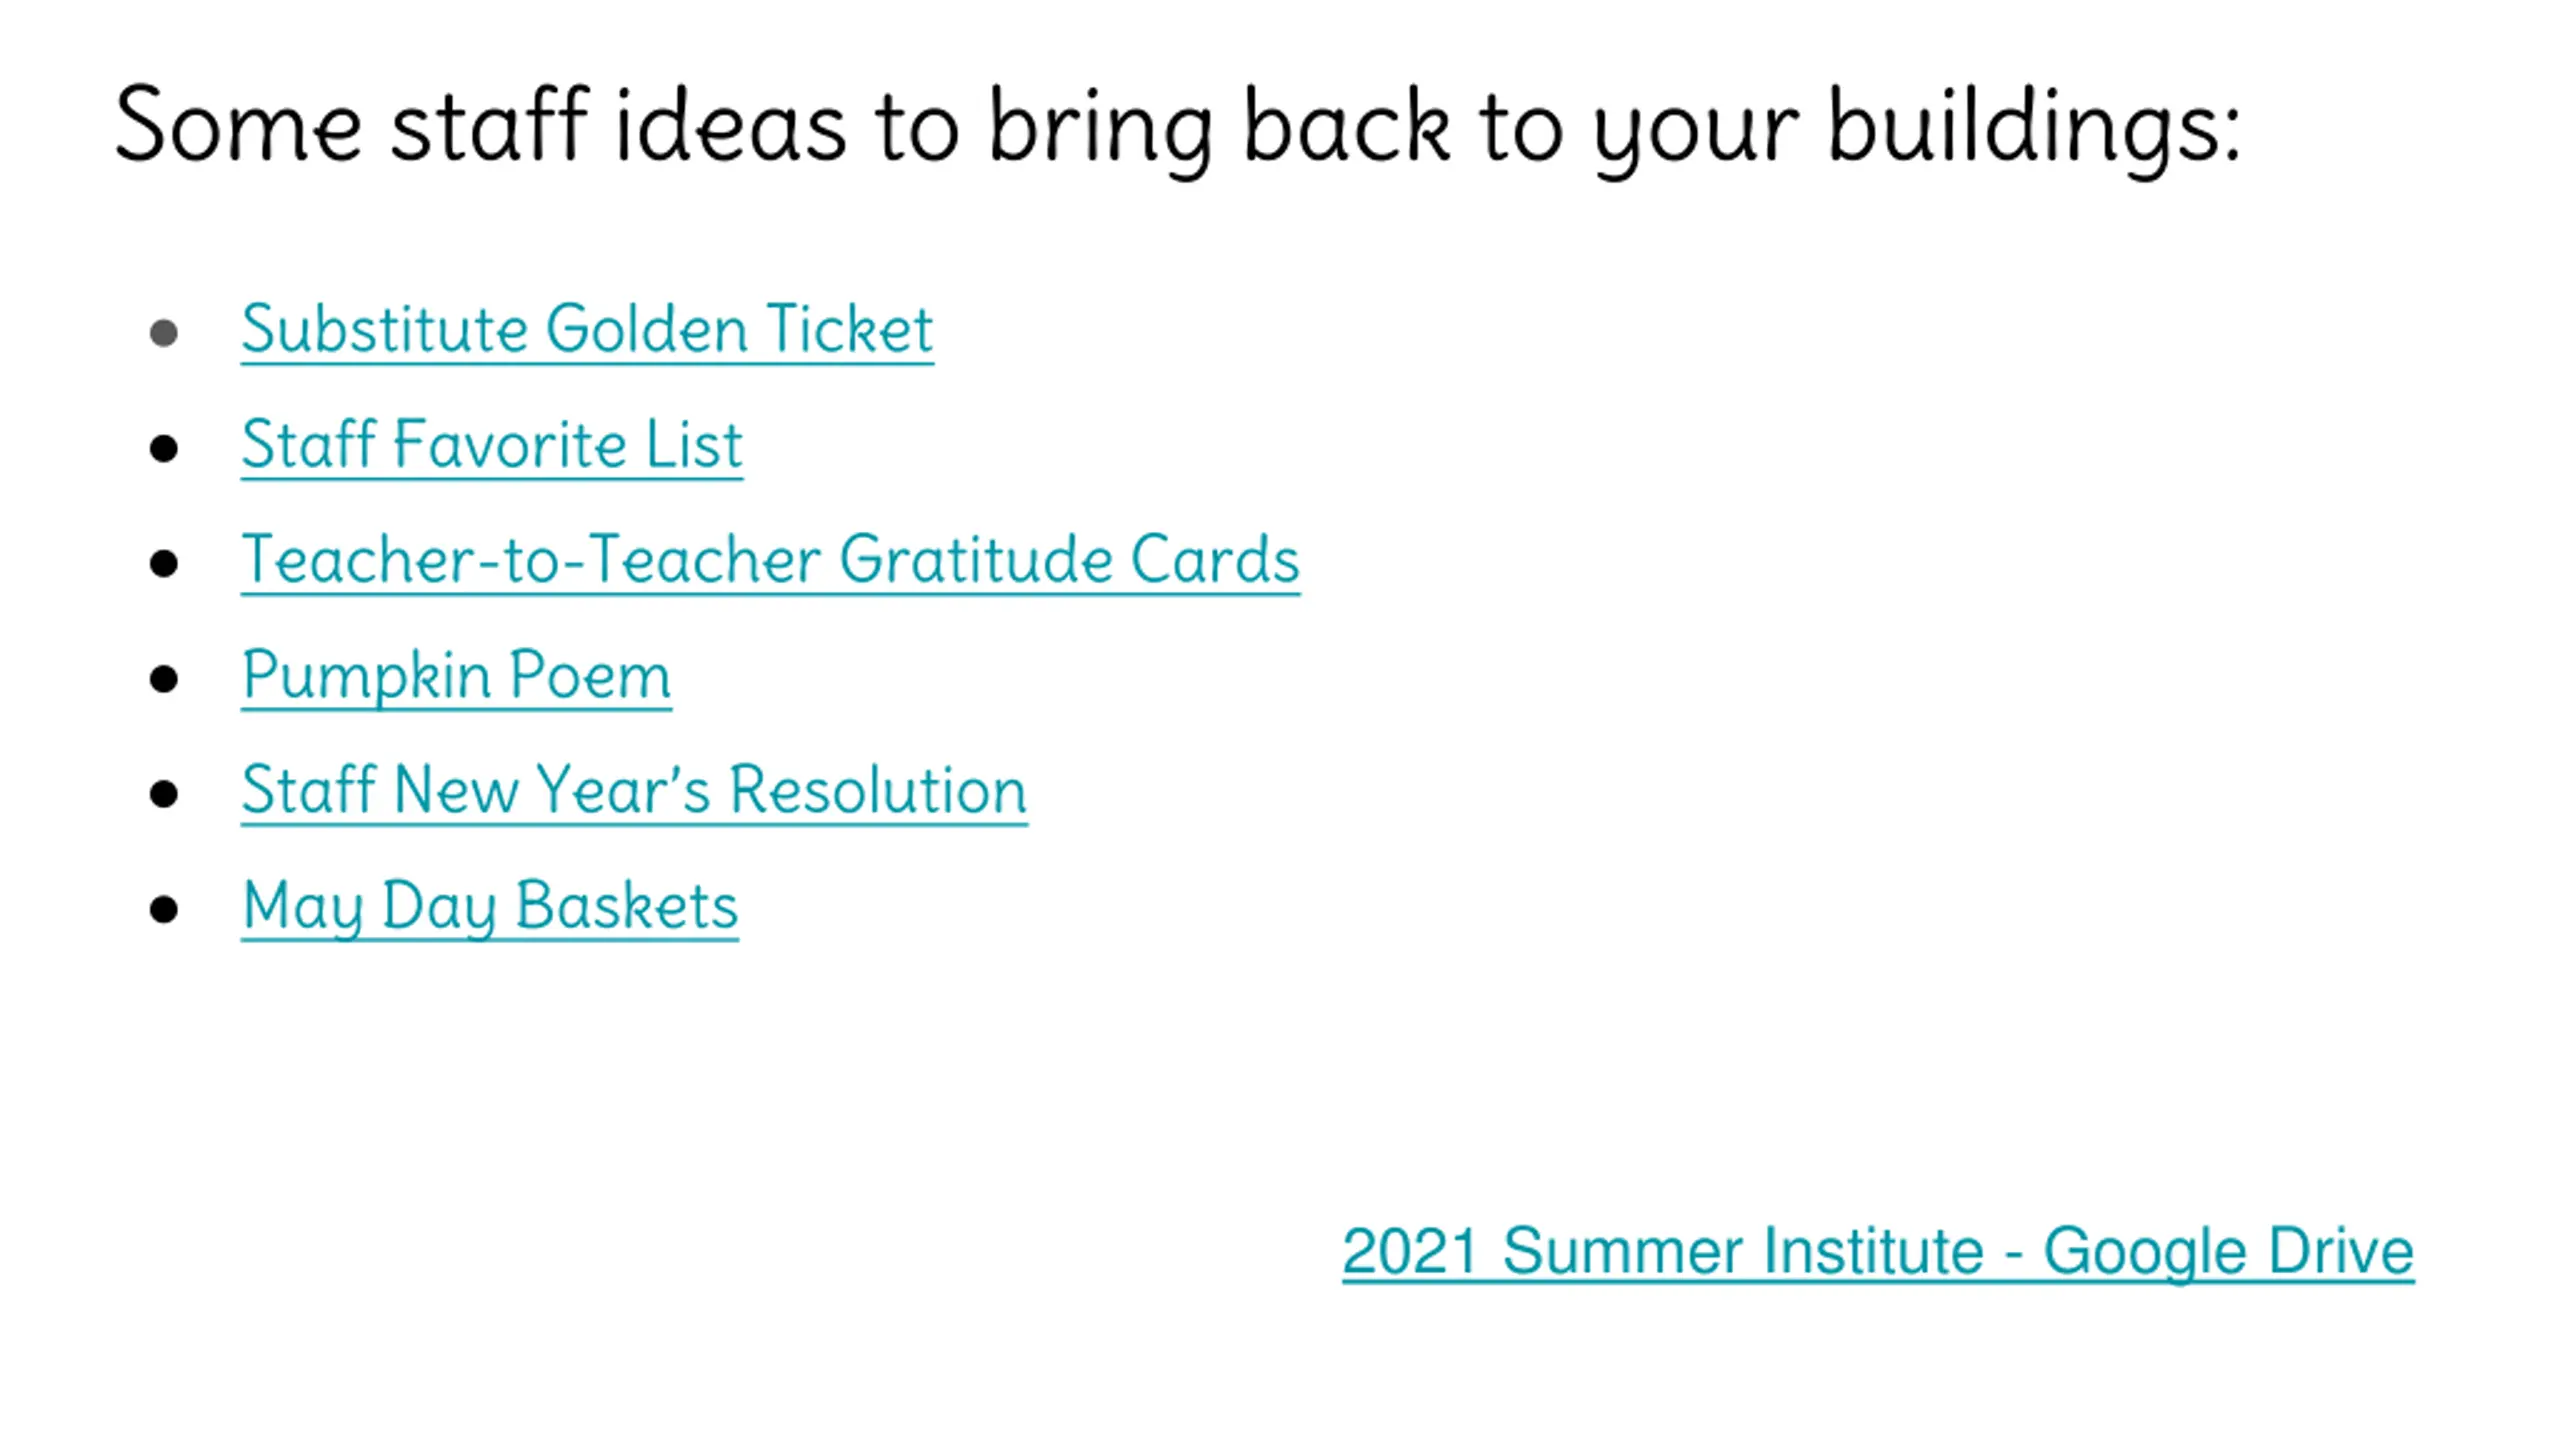This screenshot has height=1440, width=2560.
Task: Follow the Teacher-to-Teacher Gratitude Cards link
Action: coord(770,559)
